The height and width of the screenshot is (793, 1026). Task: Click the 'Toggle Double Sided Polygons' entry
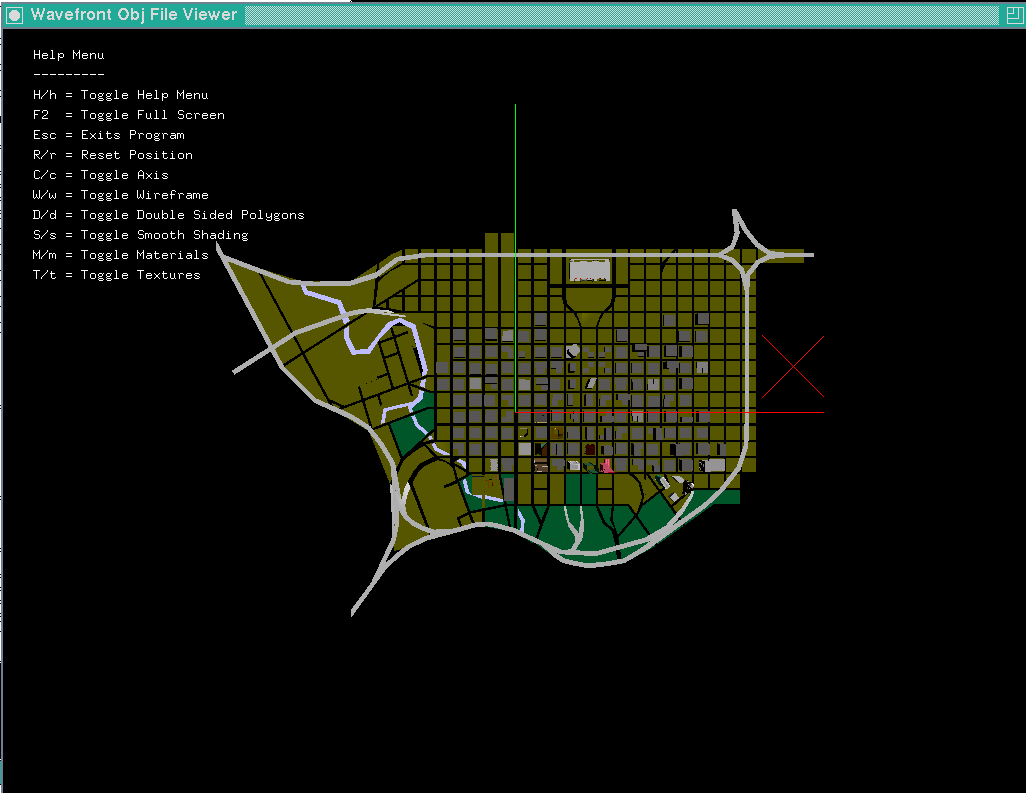pos(168,215)
